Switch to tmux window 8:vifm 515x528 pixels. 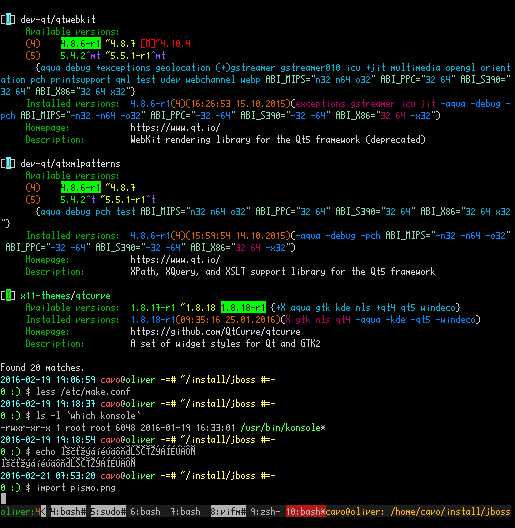click(228, 512)
